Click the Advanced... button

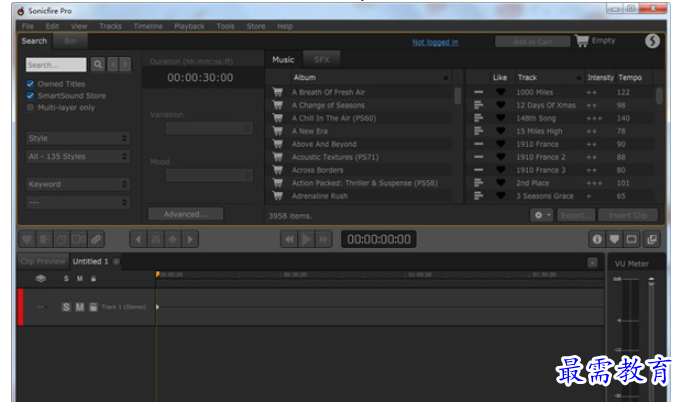186,214
